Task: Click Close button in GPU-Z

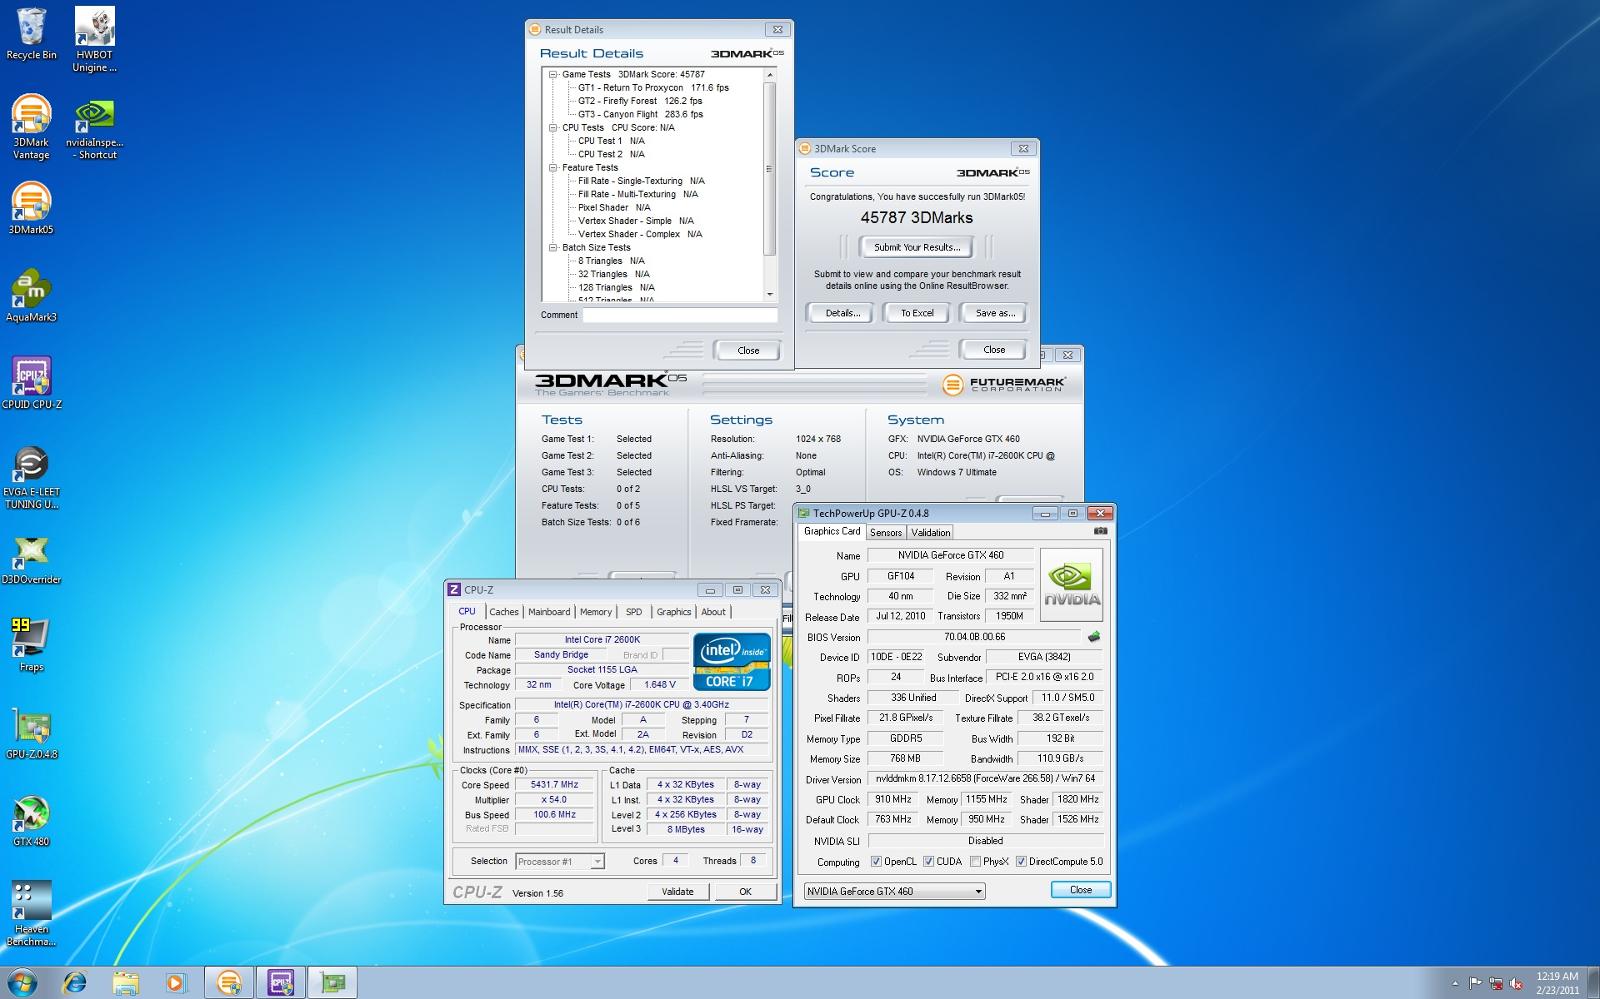Action: point(1081,890)
